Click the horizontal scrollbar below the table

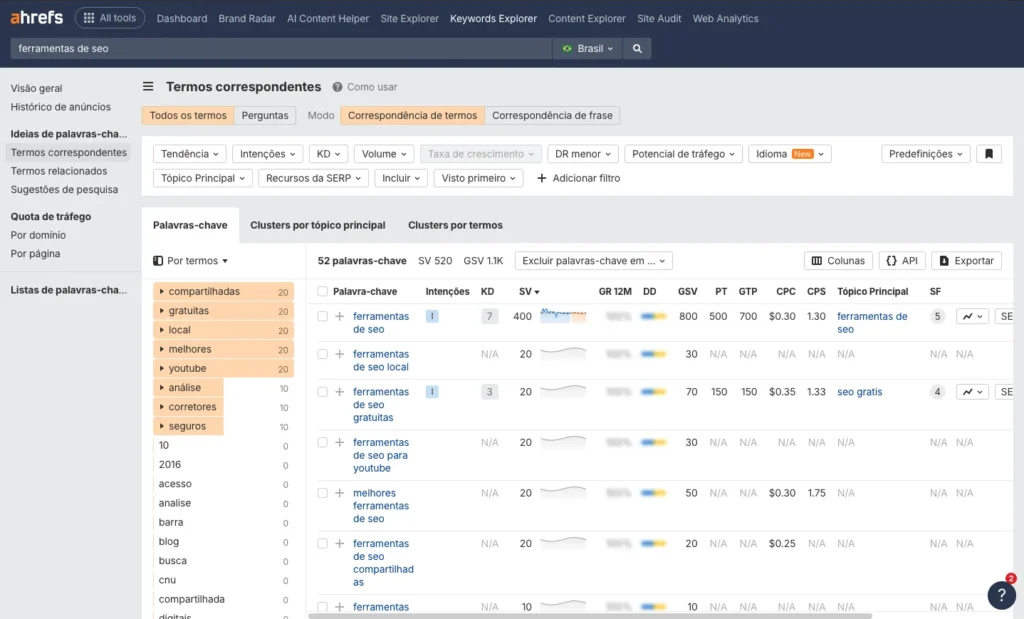[590, 616]
